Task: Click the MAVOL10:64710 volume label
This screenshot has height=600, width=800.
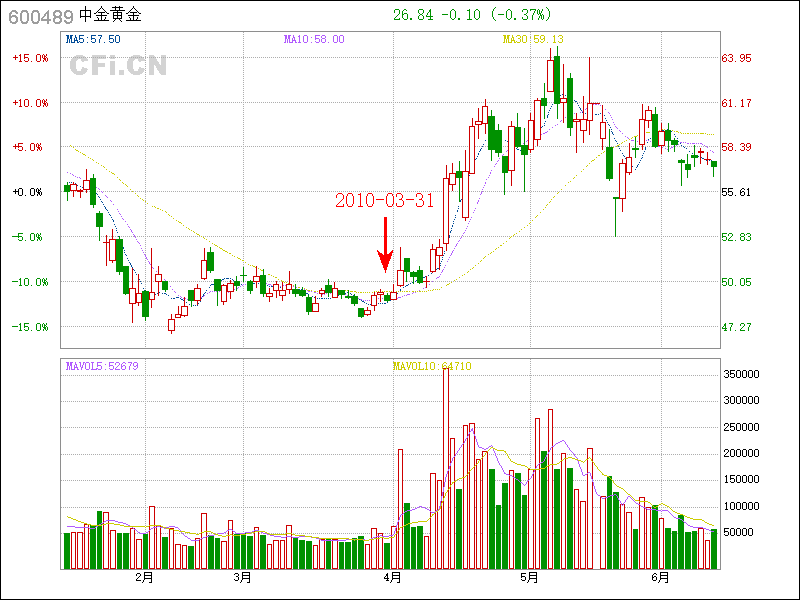Action: 431,366
